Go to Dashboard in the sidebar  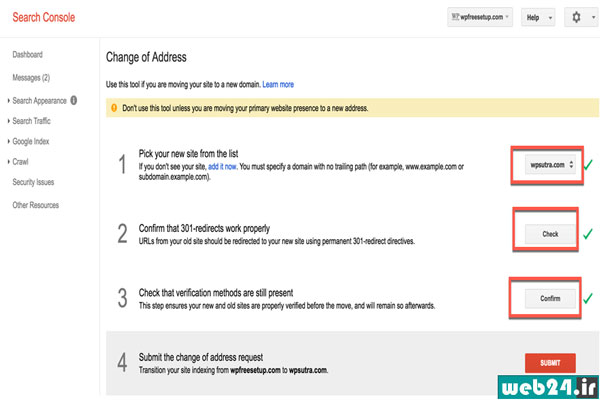[x=28, y=54]
